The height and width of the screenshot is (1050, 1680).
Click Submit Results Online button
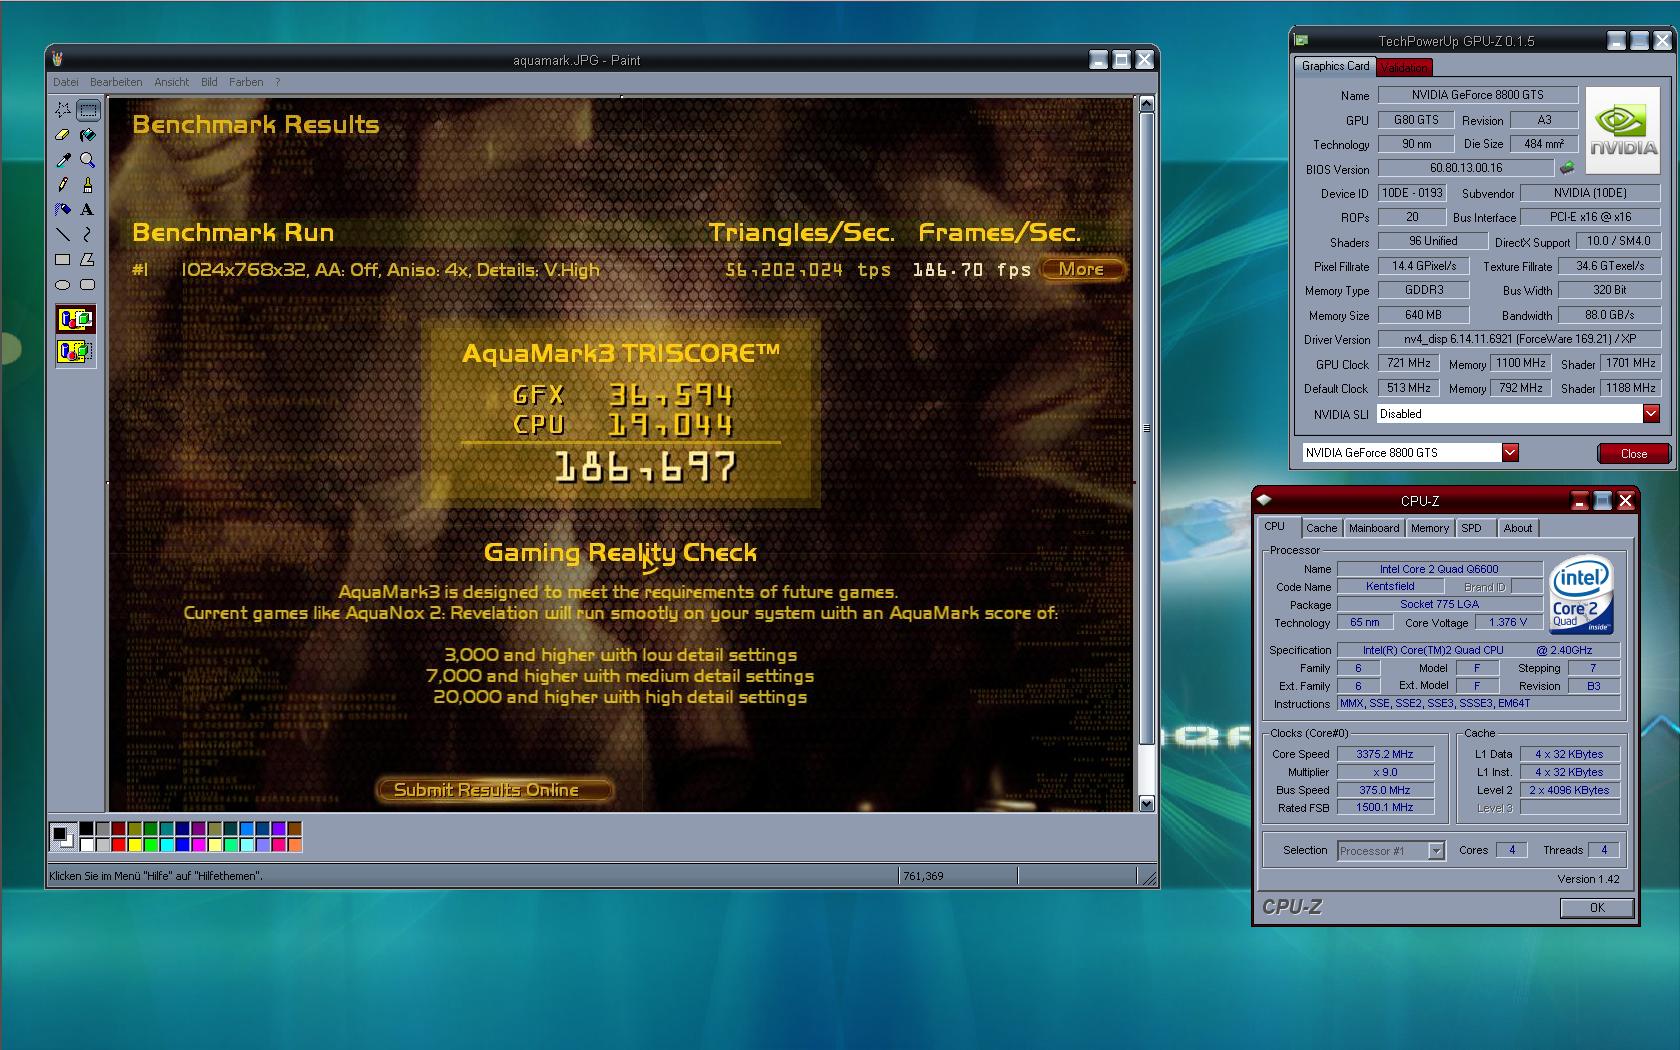coord(494,790)
